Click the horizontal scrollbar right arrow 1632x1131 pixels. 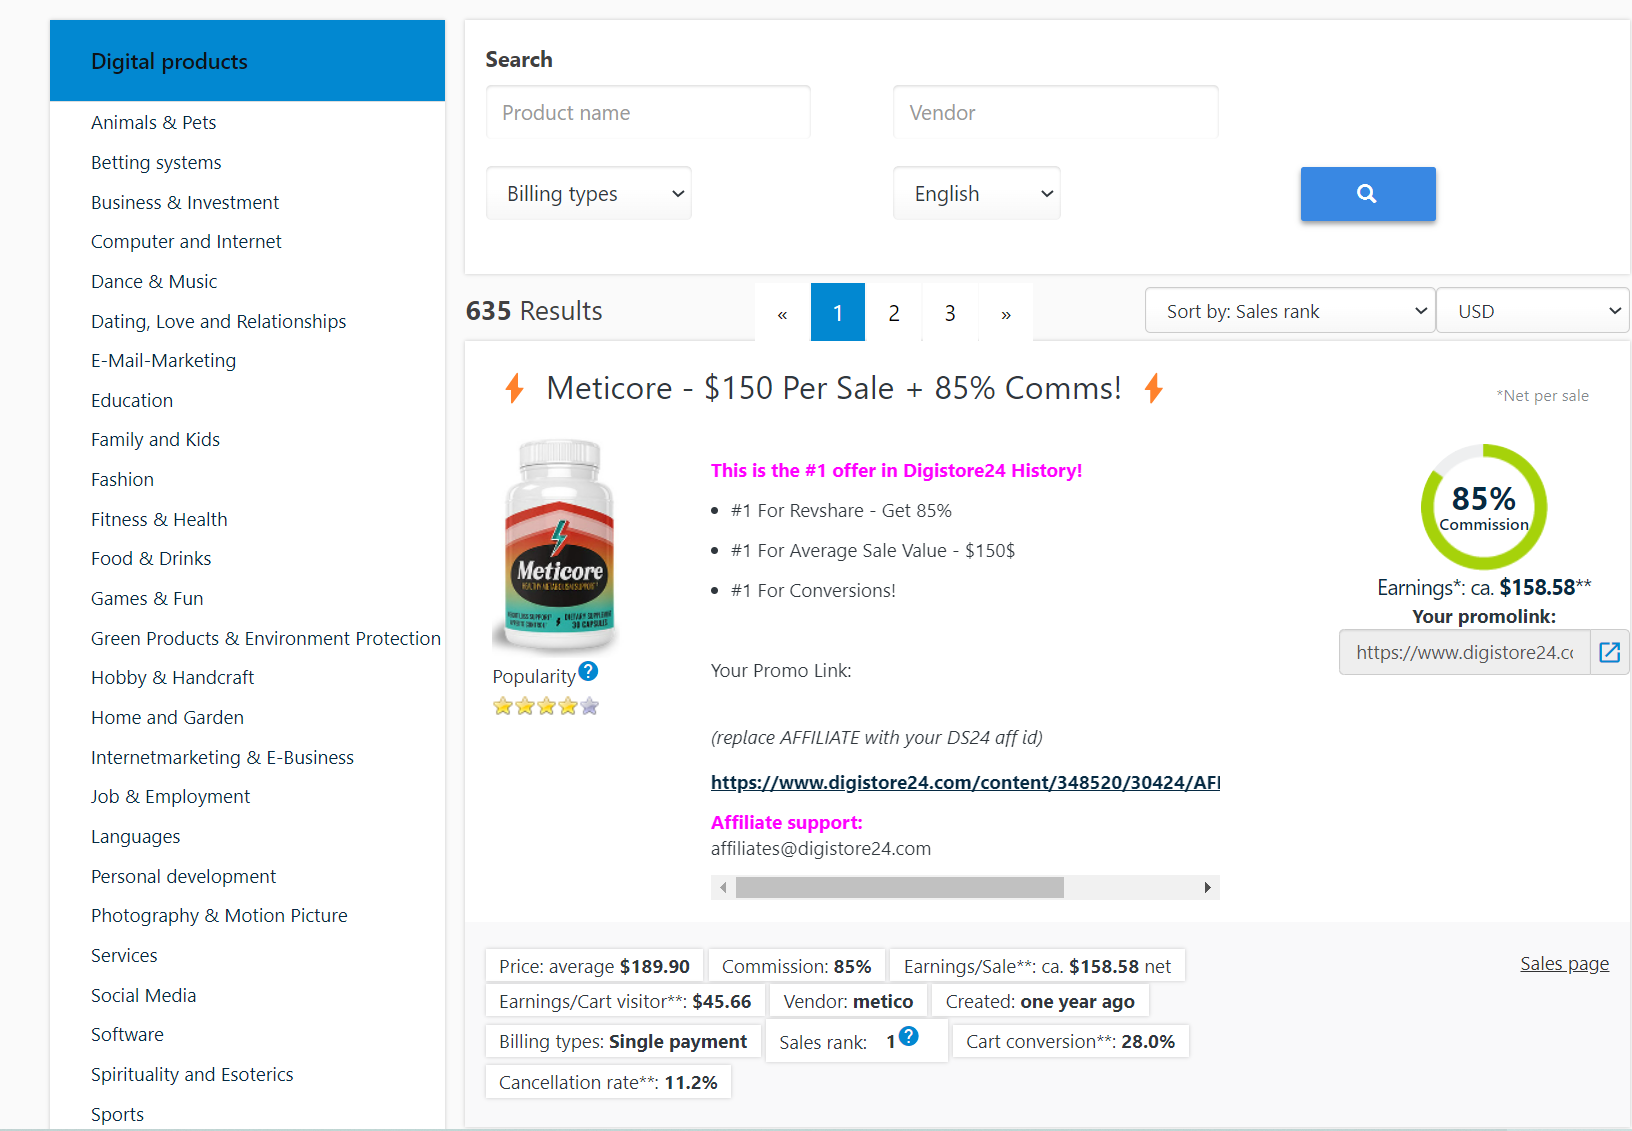[1207, 888]
